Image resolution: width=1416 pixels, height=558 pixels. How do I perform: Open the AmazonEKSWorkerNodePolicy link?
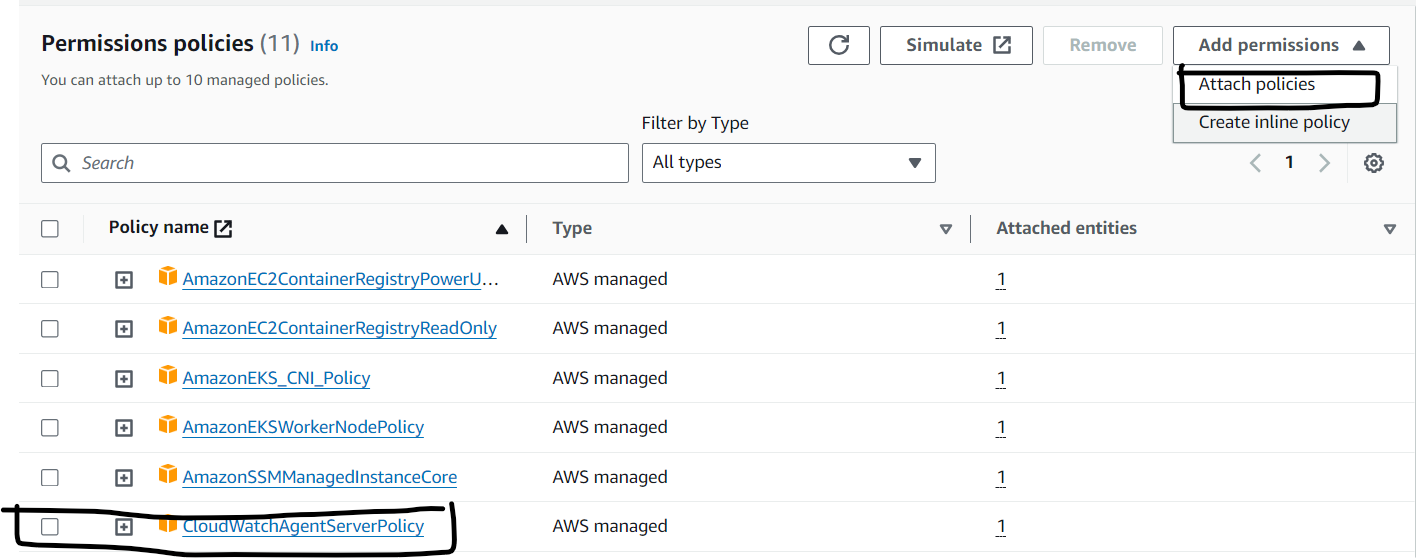point(303,428)
